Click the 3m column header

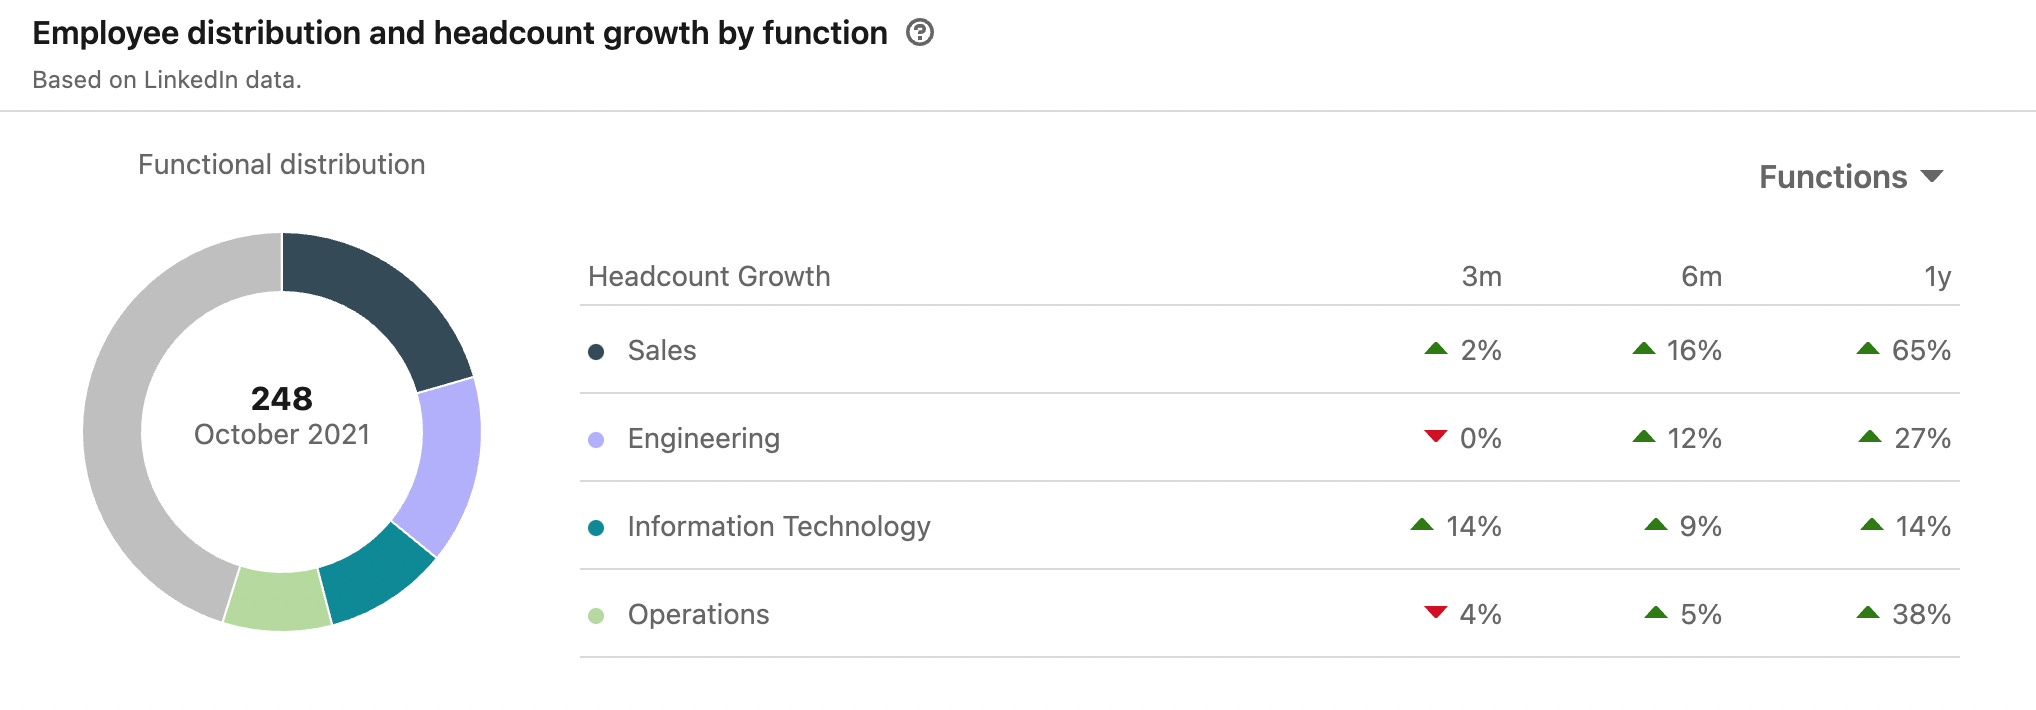[1481, 277]
